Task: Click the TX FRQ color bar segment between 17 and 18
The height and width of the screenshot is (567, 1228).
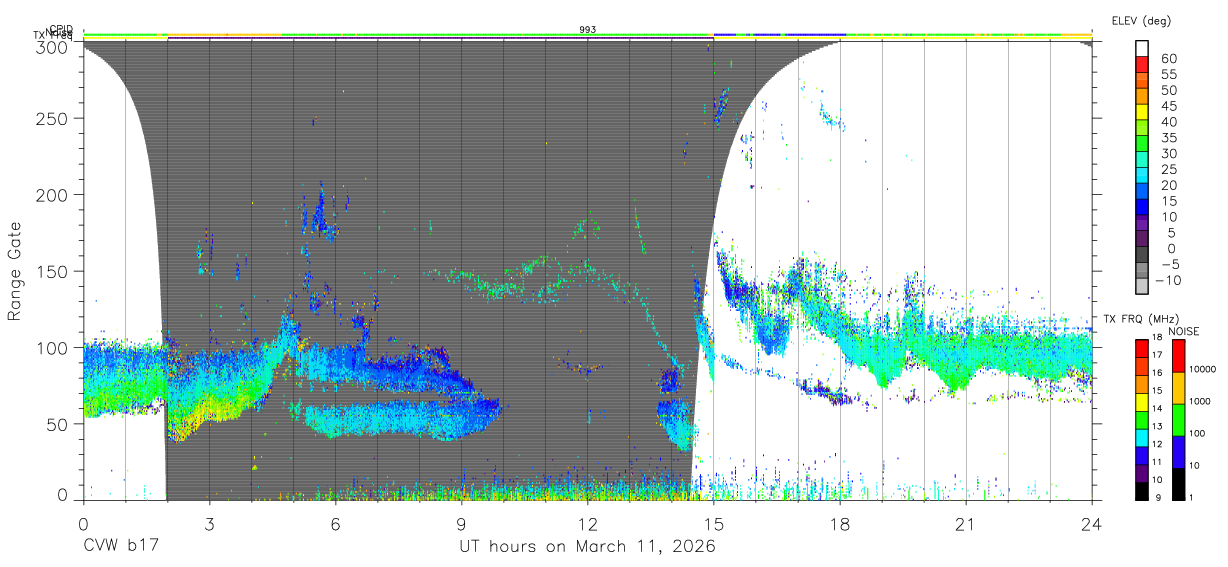Action: click(x=1142, y=348)
